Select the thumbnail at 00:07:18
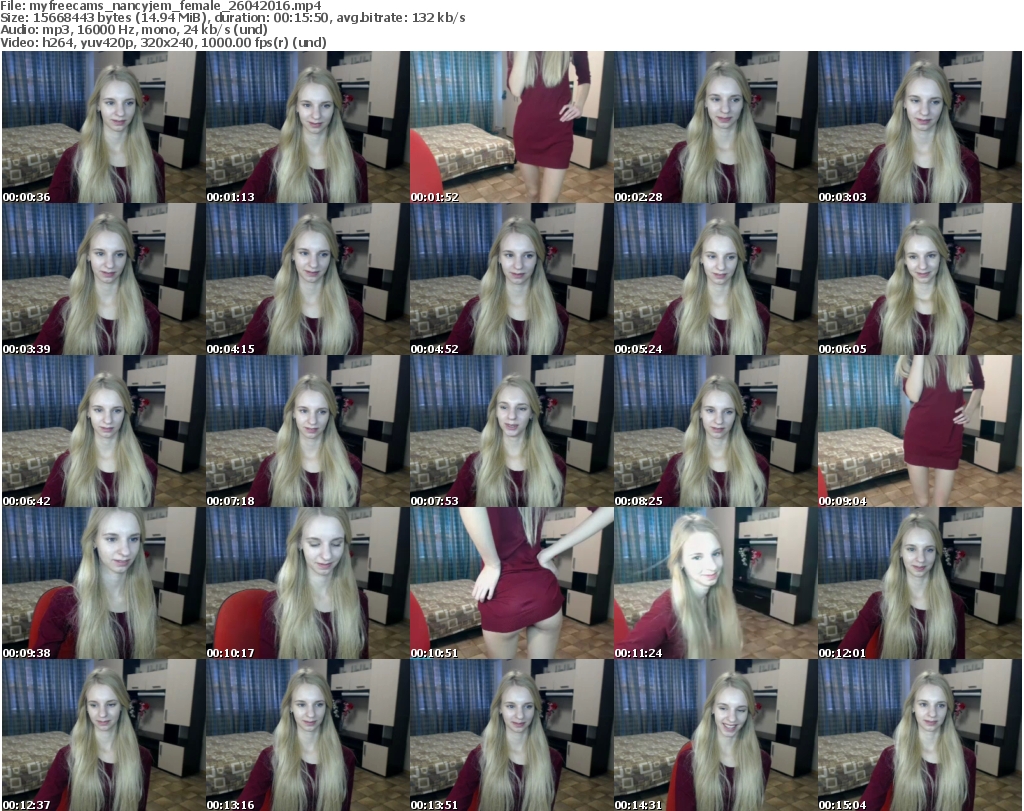The width and height of the screenshot is (1024, 811). [x=308, y=432]
